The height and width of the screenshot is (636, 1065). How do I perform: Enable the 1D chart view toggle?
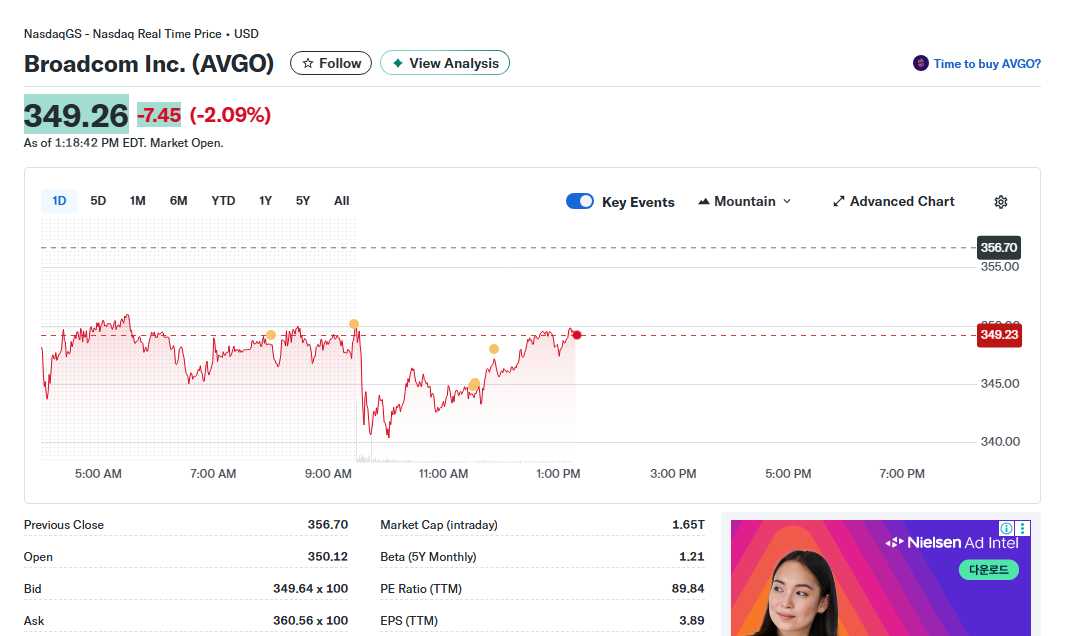[58, 200]
